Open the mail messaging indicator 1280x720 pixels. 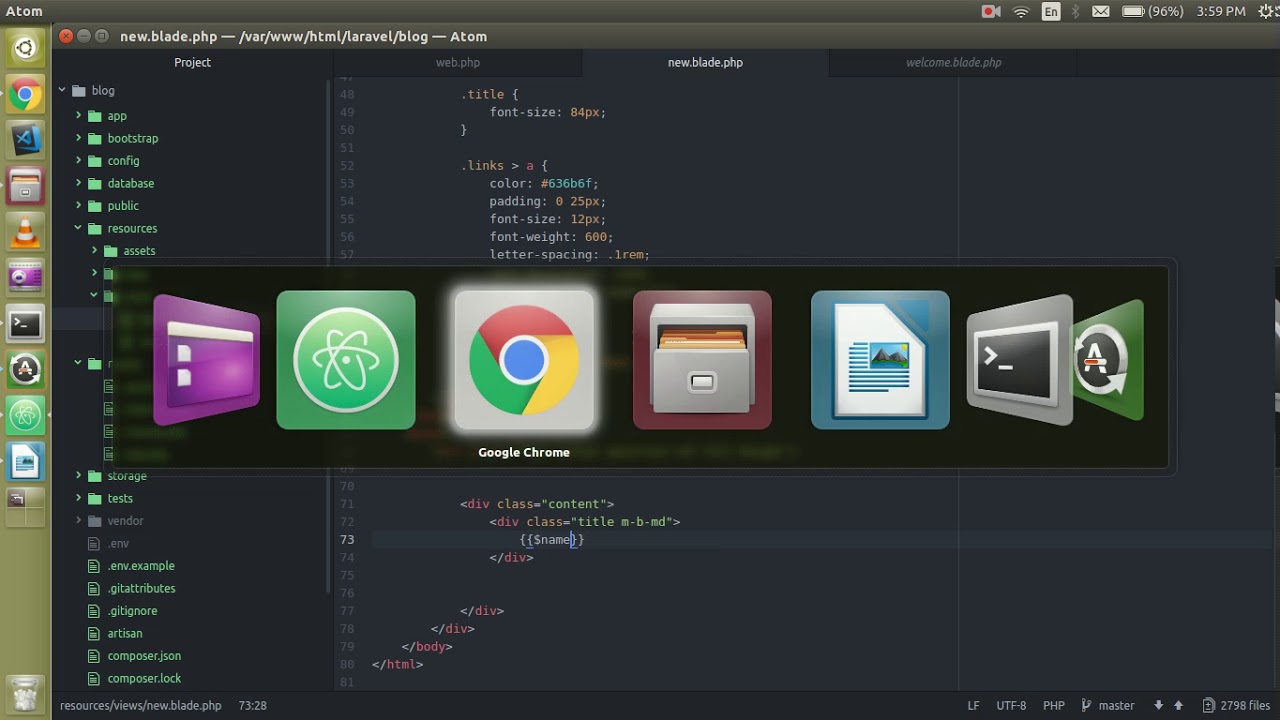tap(1101, 12)
